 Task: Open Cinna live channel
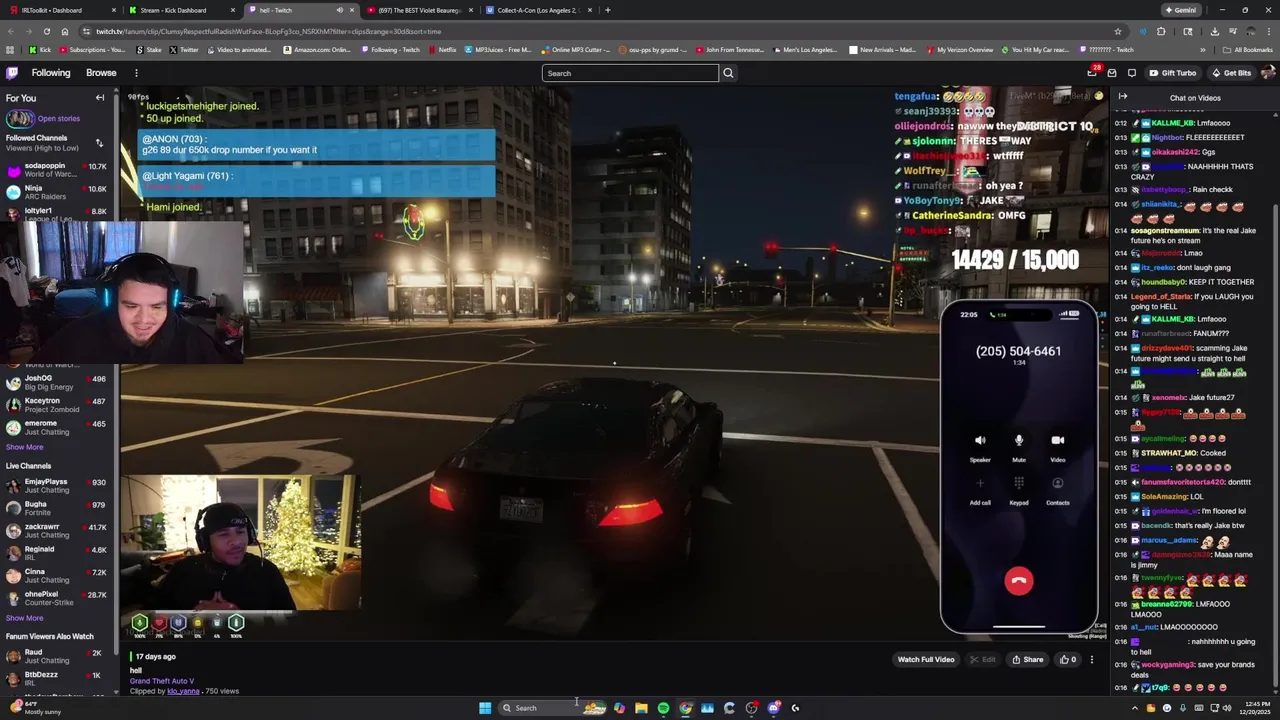(x=57, y=575)
